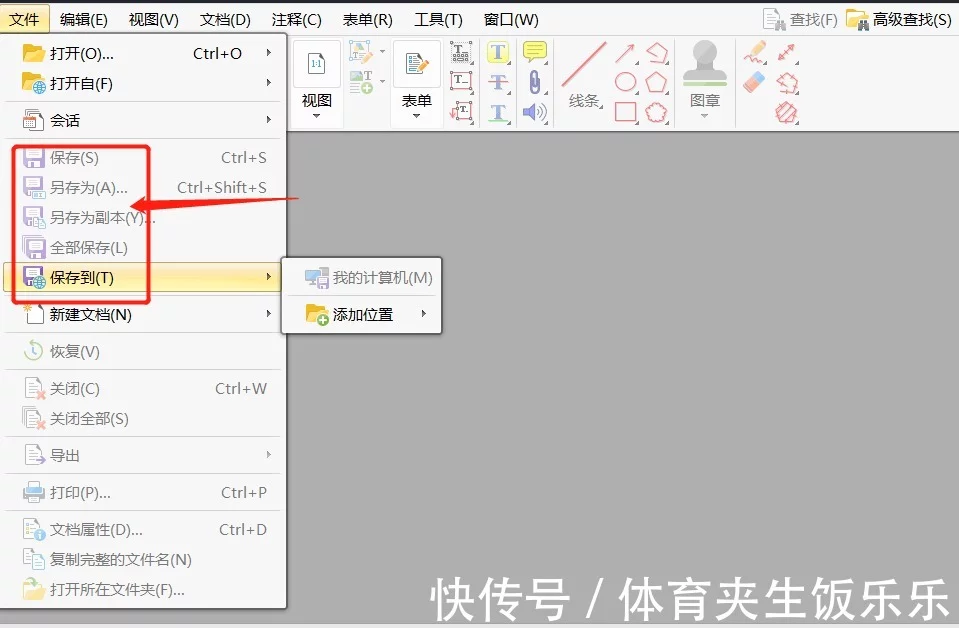The height and width of the screenshot is (628, 959).
Task: Select the Underline text tool
Action: pos(498,112)
